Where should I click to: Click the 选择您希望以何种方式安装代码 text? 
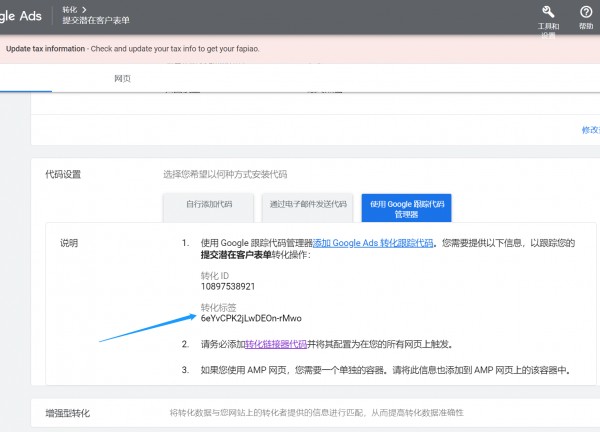225,174
